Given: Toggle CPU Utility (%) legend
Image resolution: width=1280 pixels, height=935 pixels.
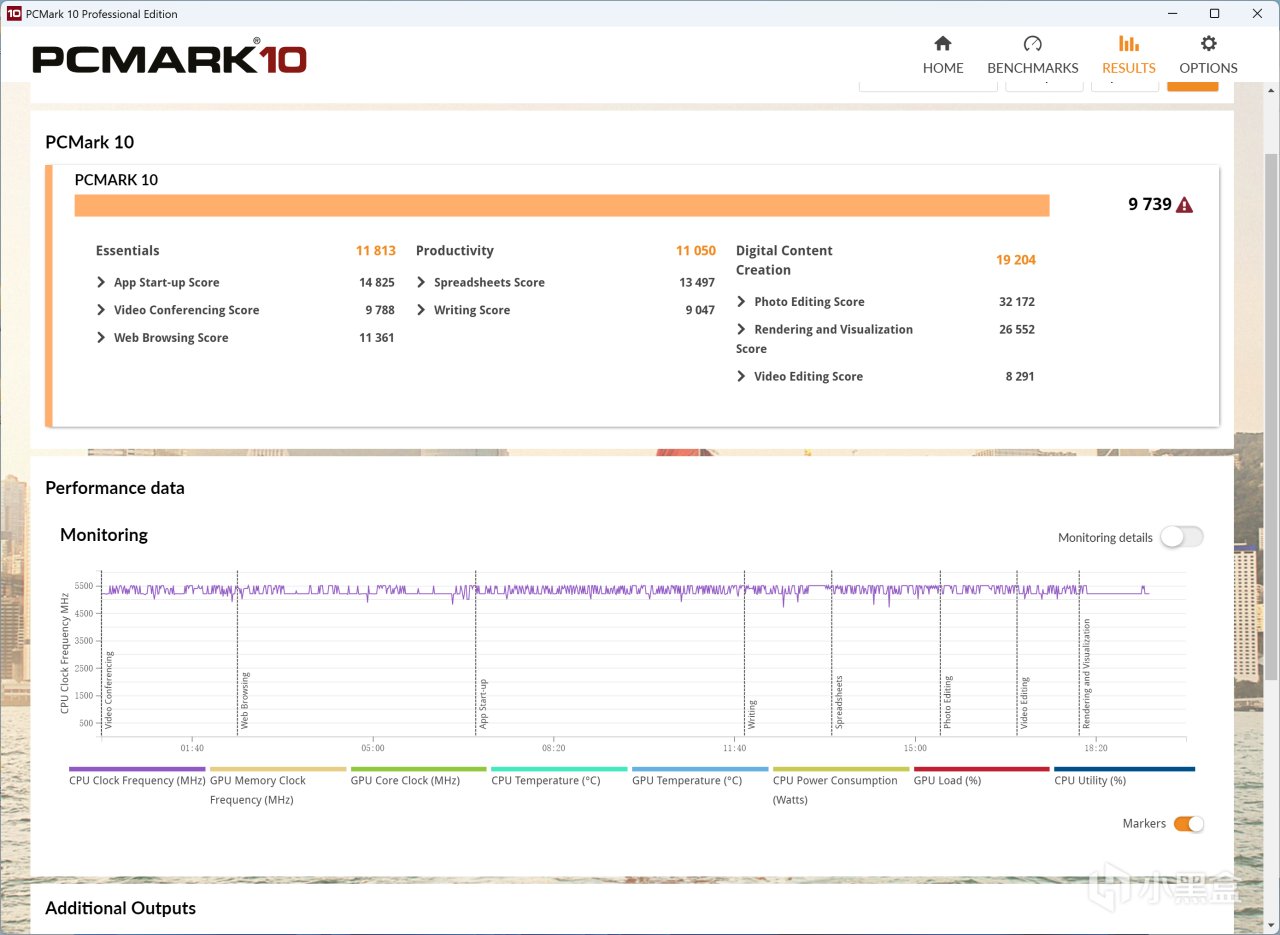Looking at the screenshot, I should (1124, 777).
